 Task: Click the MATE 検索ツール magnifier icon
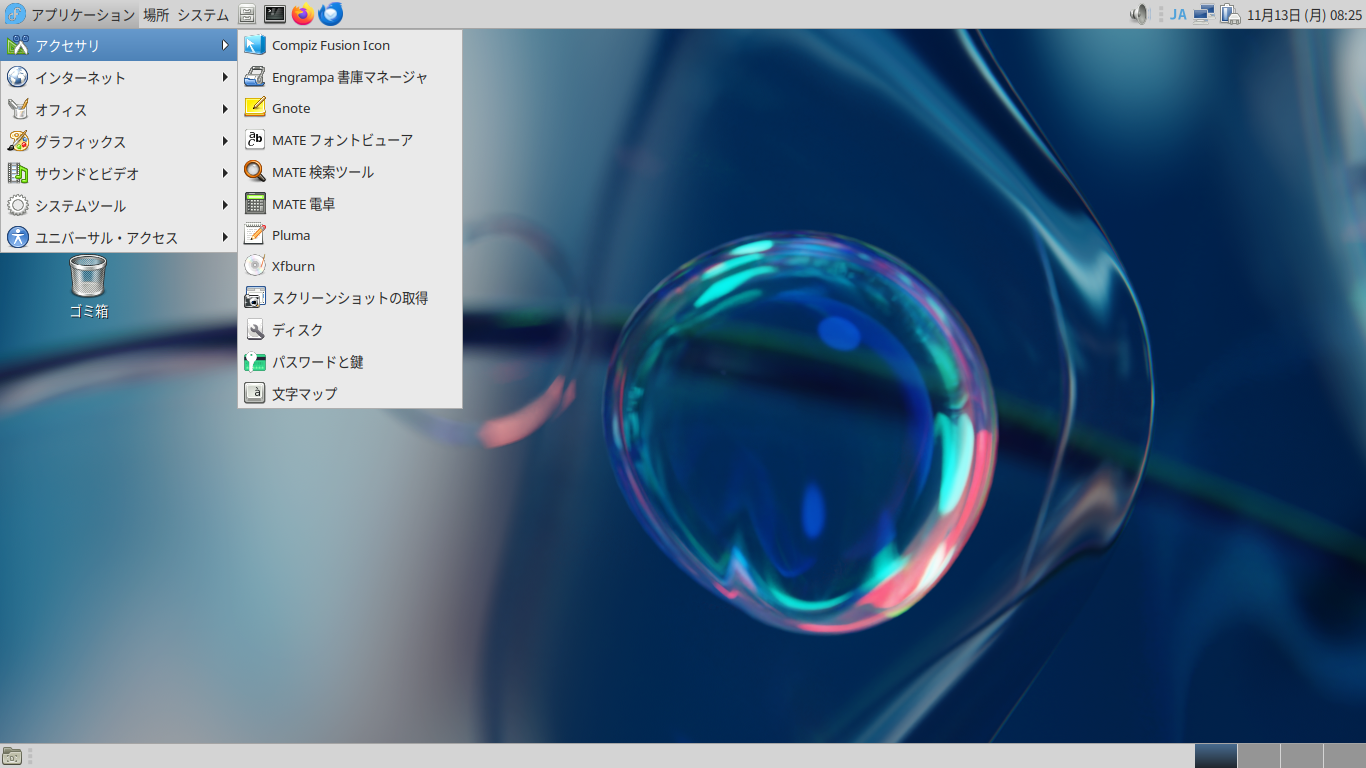pyautogui.click(x=255, y=172)
